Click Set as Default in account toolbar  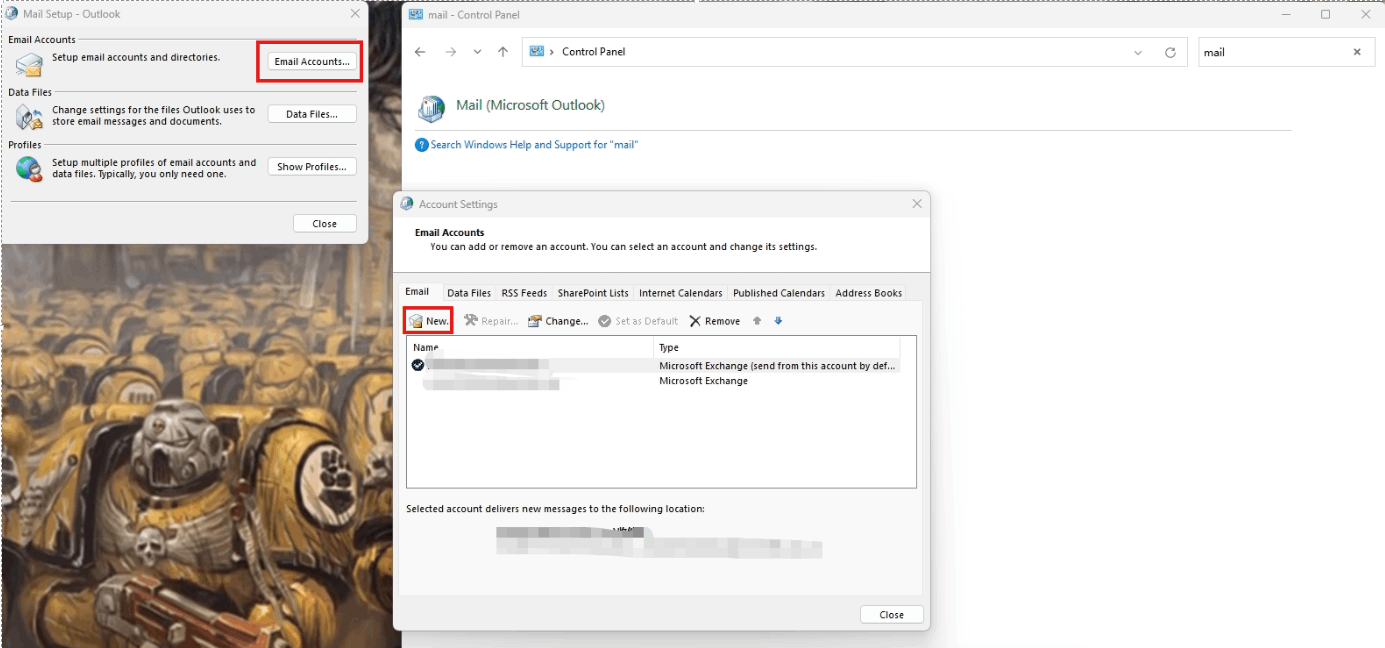coord(638,321)
